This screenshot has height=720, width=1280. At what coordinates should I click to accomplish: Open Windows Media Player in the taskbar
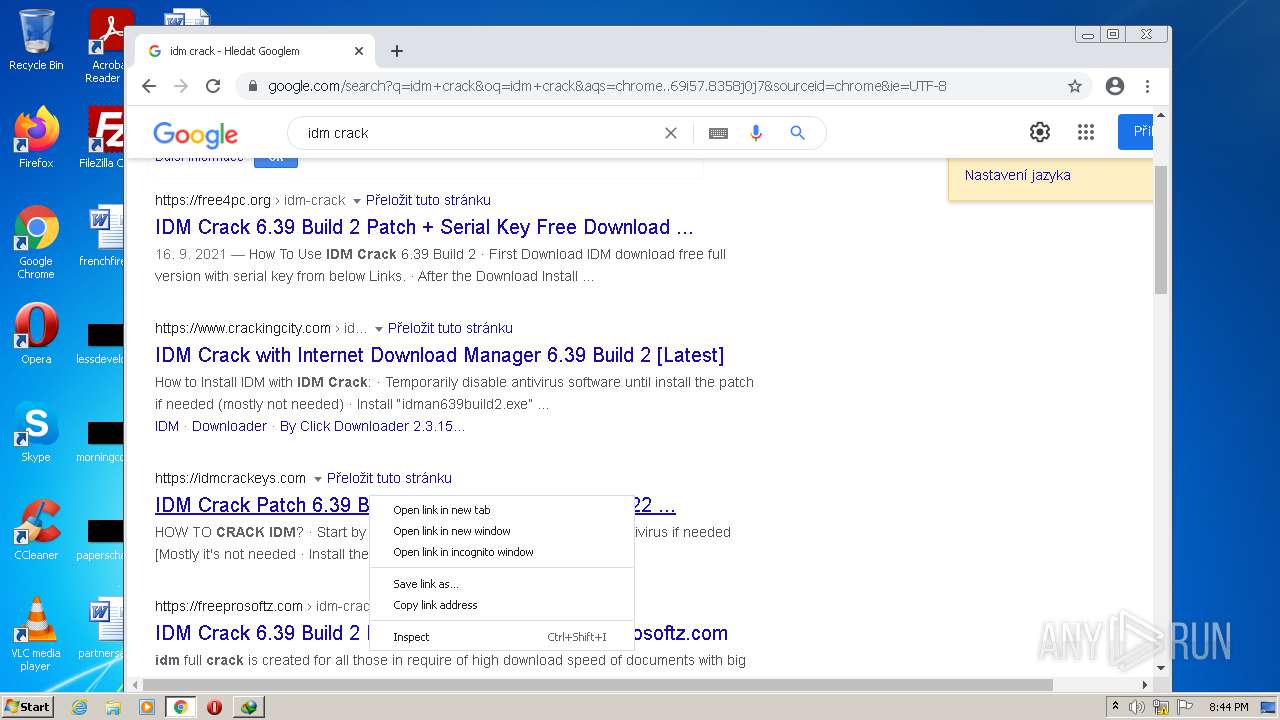(x=147, y=707)
